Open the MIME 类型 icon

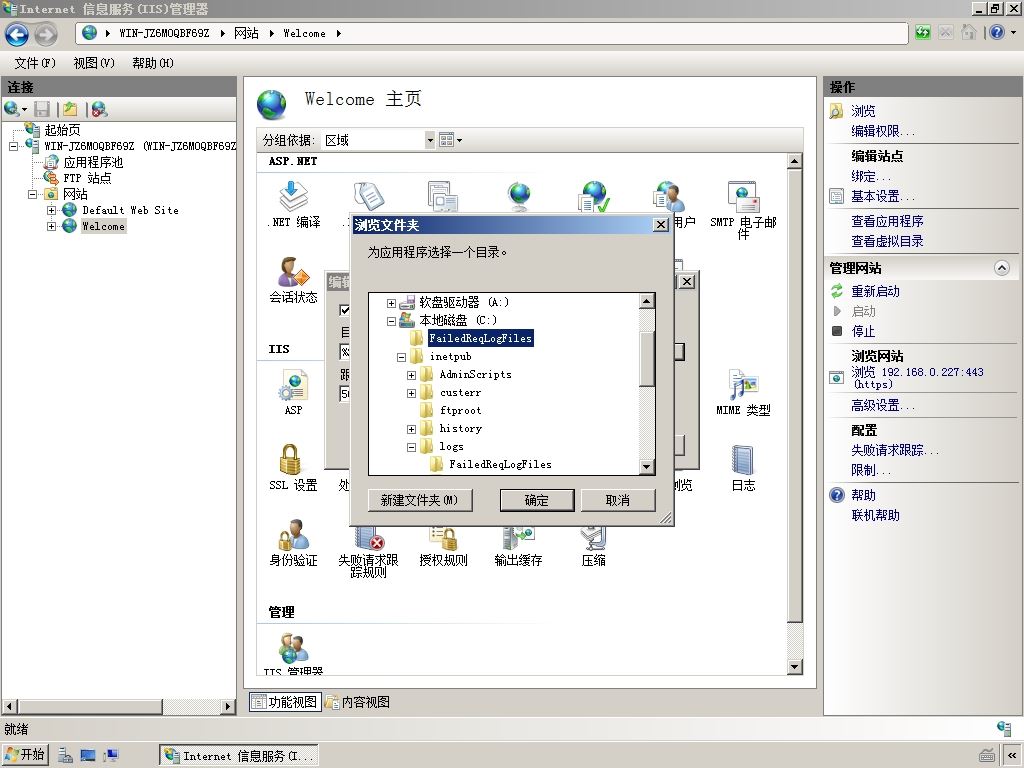pos(743,392)
